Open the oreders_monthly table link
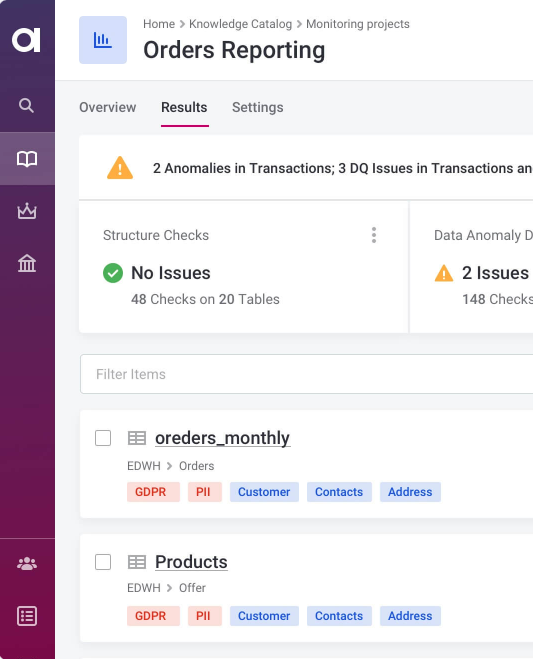Viewport: 535px width, 659px height. tap(222, 438)
